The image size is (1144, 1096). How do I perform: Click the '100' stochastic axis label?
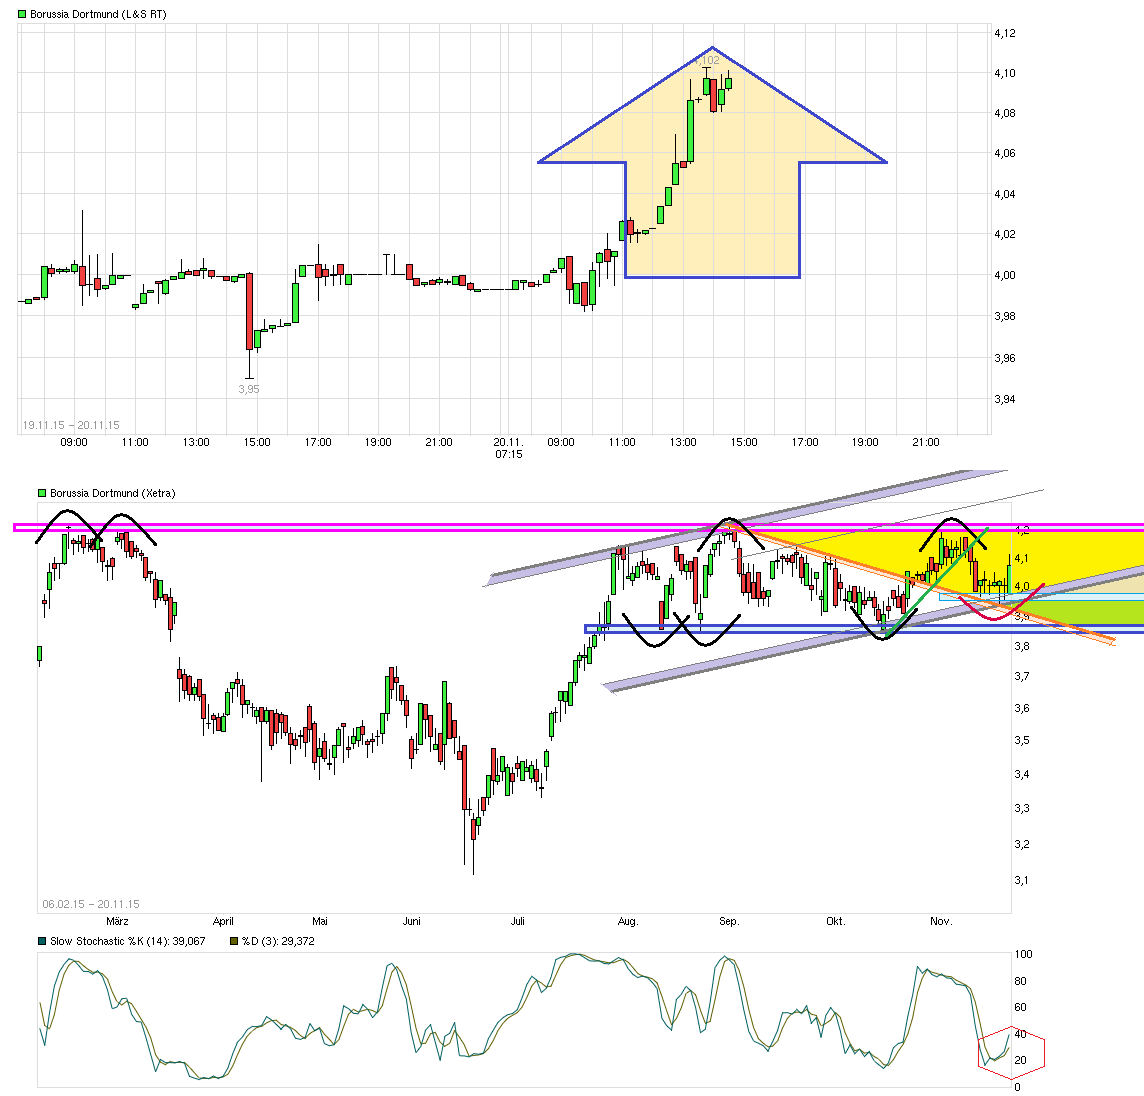(x=1024, y=954)
